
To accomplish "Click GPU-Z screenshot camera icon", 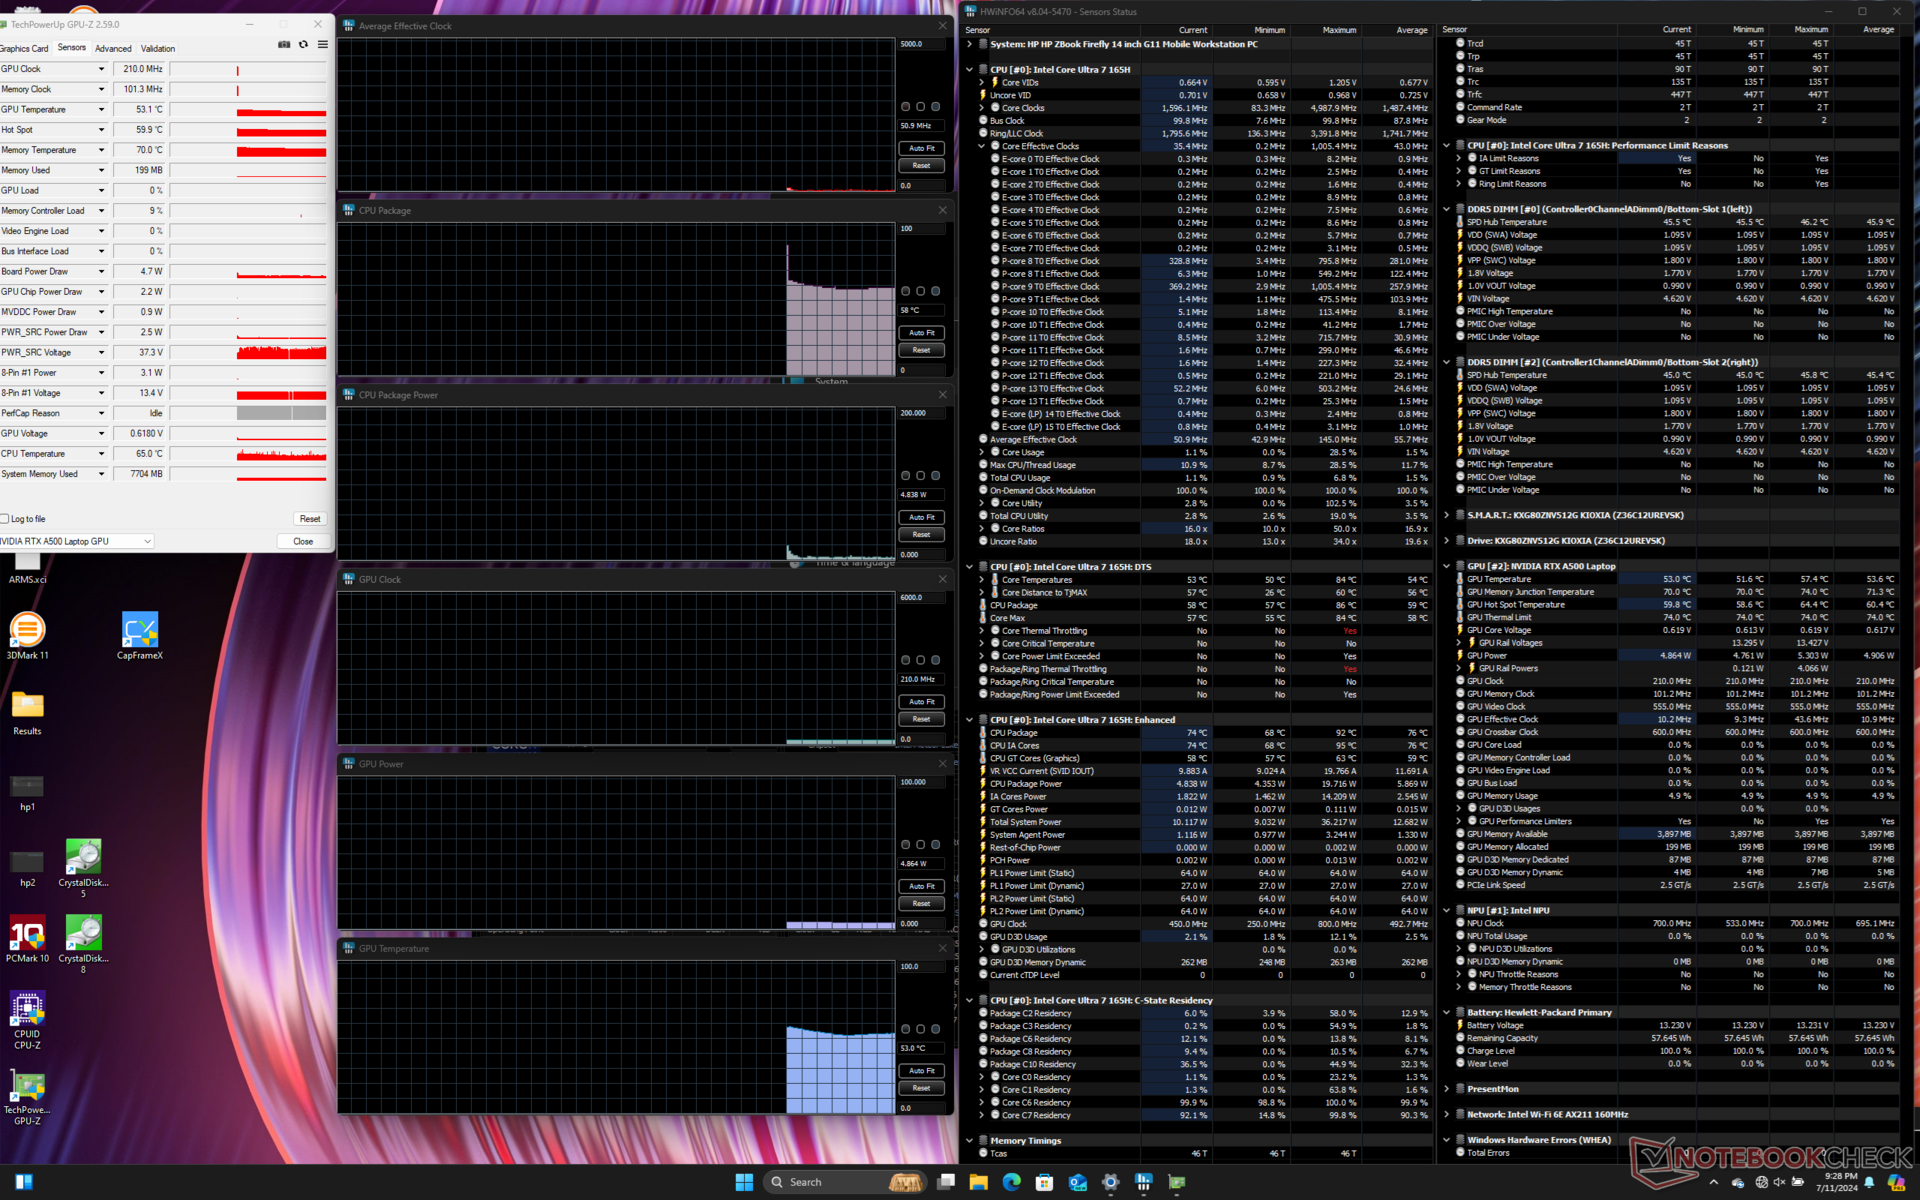I will click(284, 45).
